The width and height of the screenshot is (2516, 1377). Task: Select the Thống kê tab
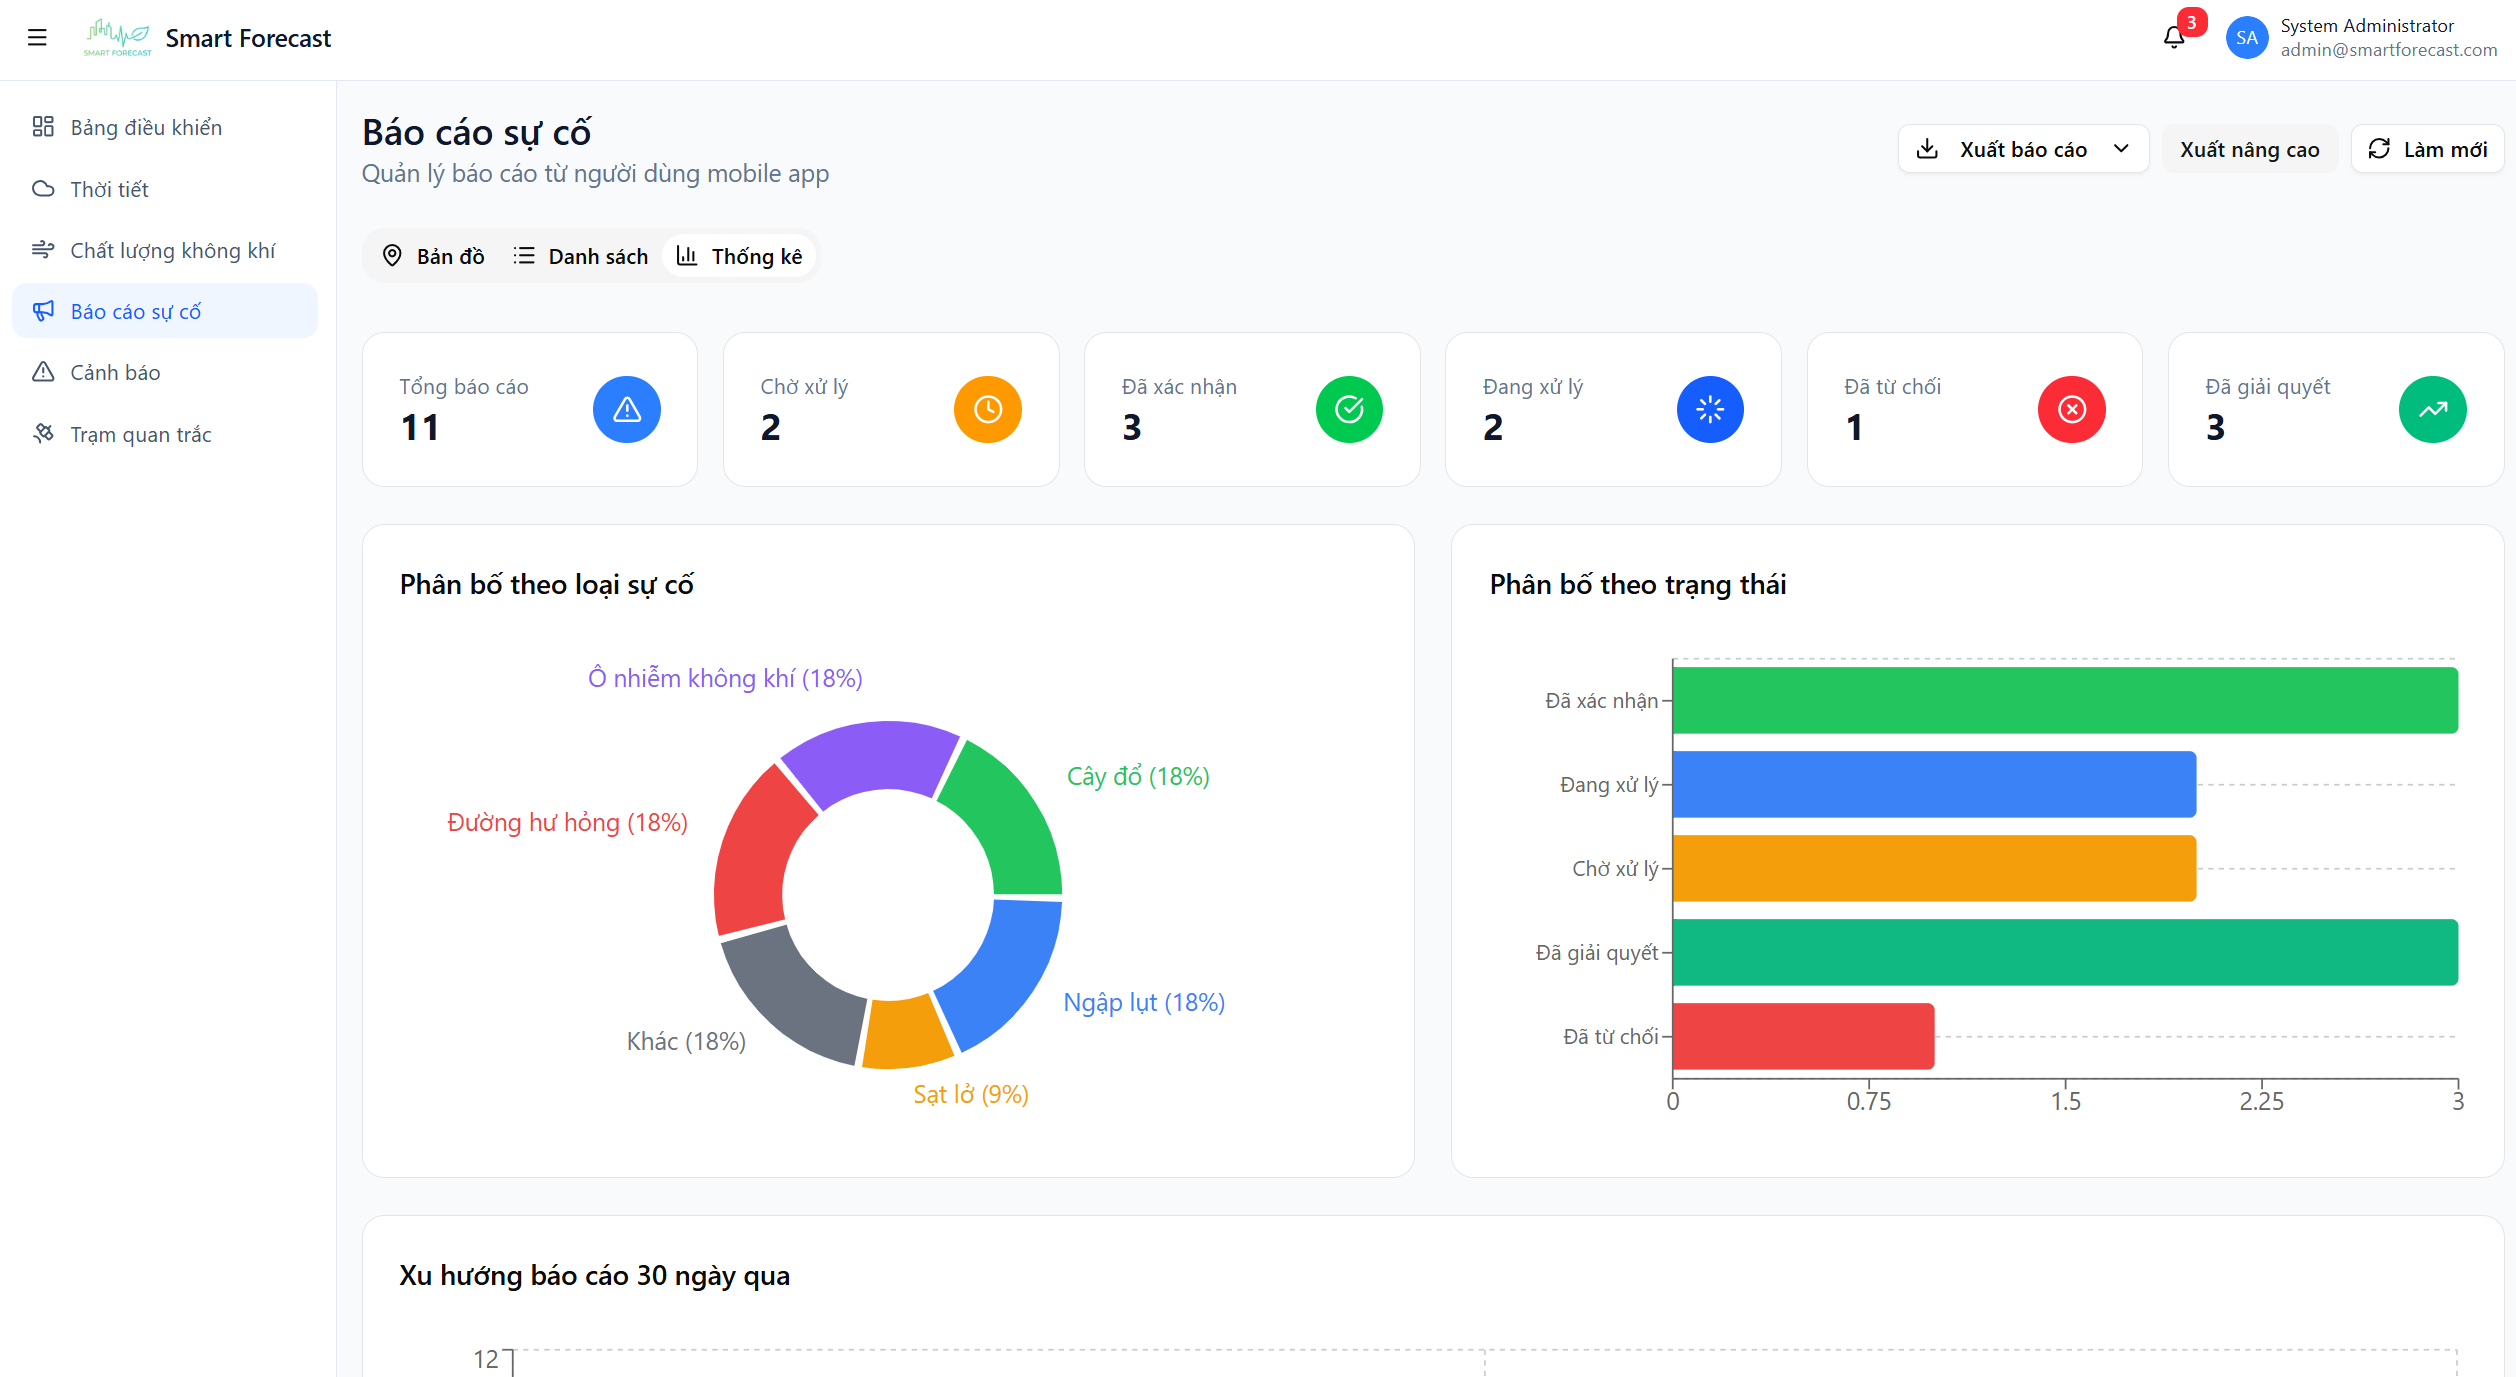click(x=740, y=256)
